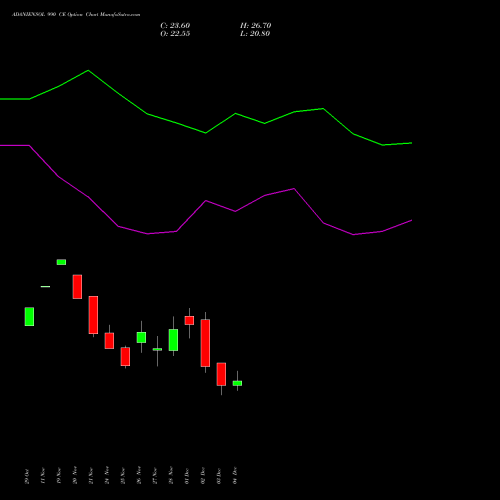
Task: Click the 19 Nov date label
Action: [x=59, y=476]
